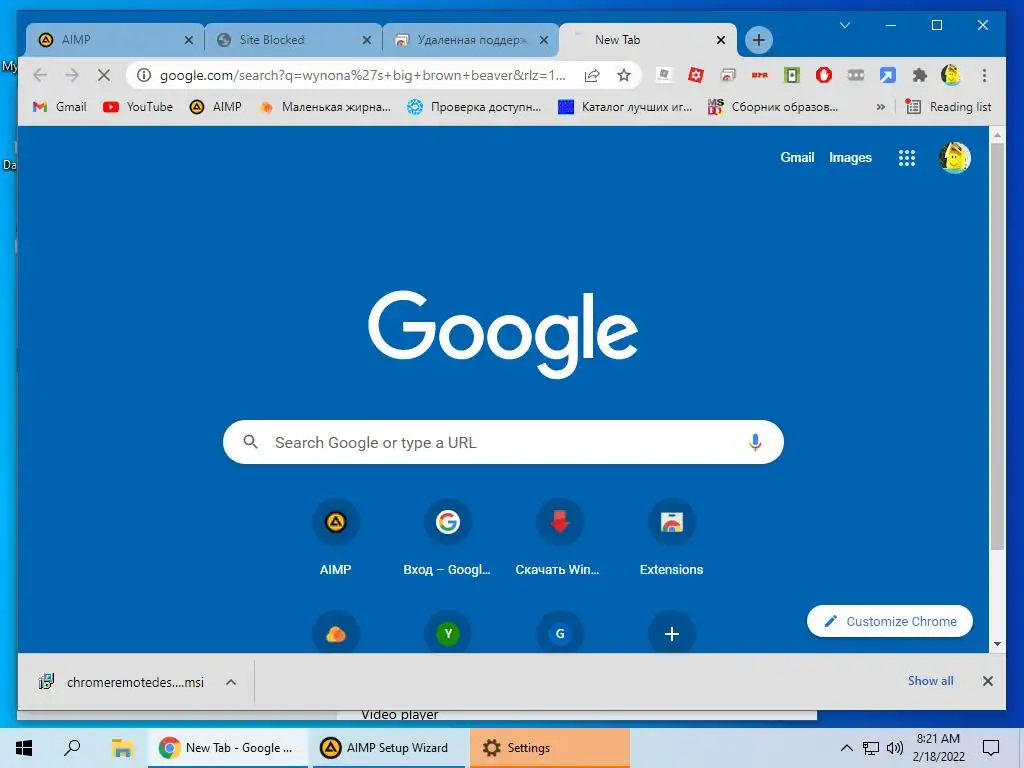Image resolution: width=1024 pixels, height=768 pixels.
Task: Switch to AIMP Setup Wizard in taskbar
Action: [388, 748]
